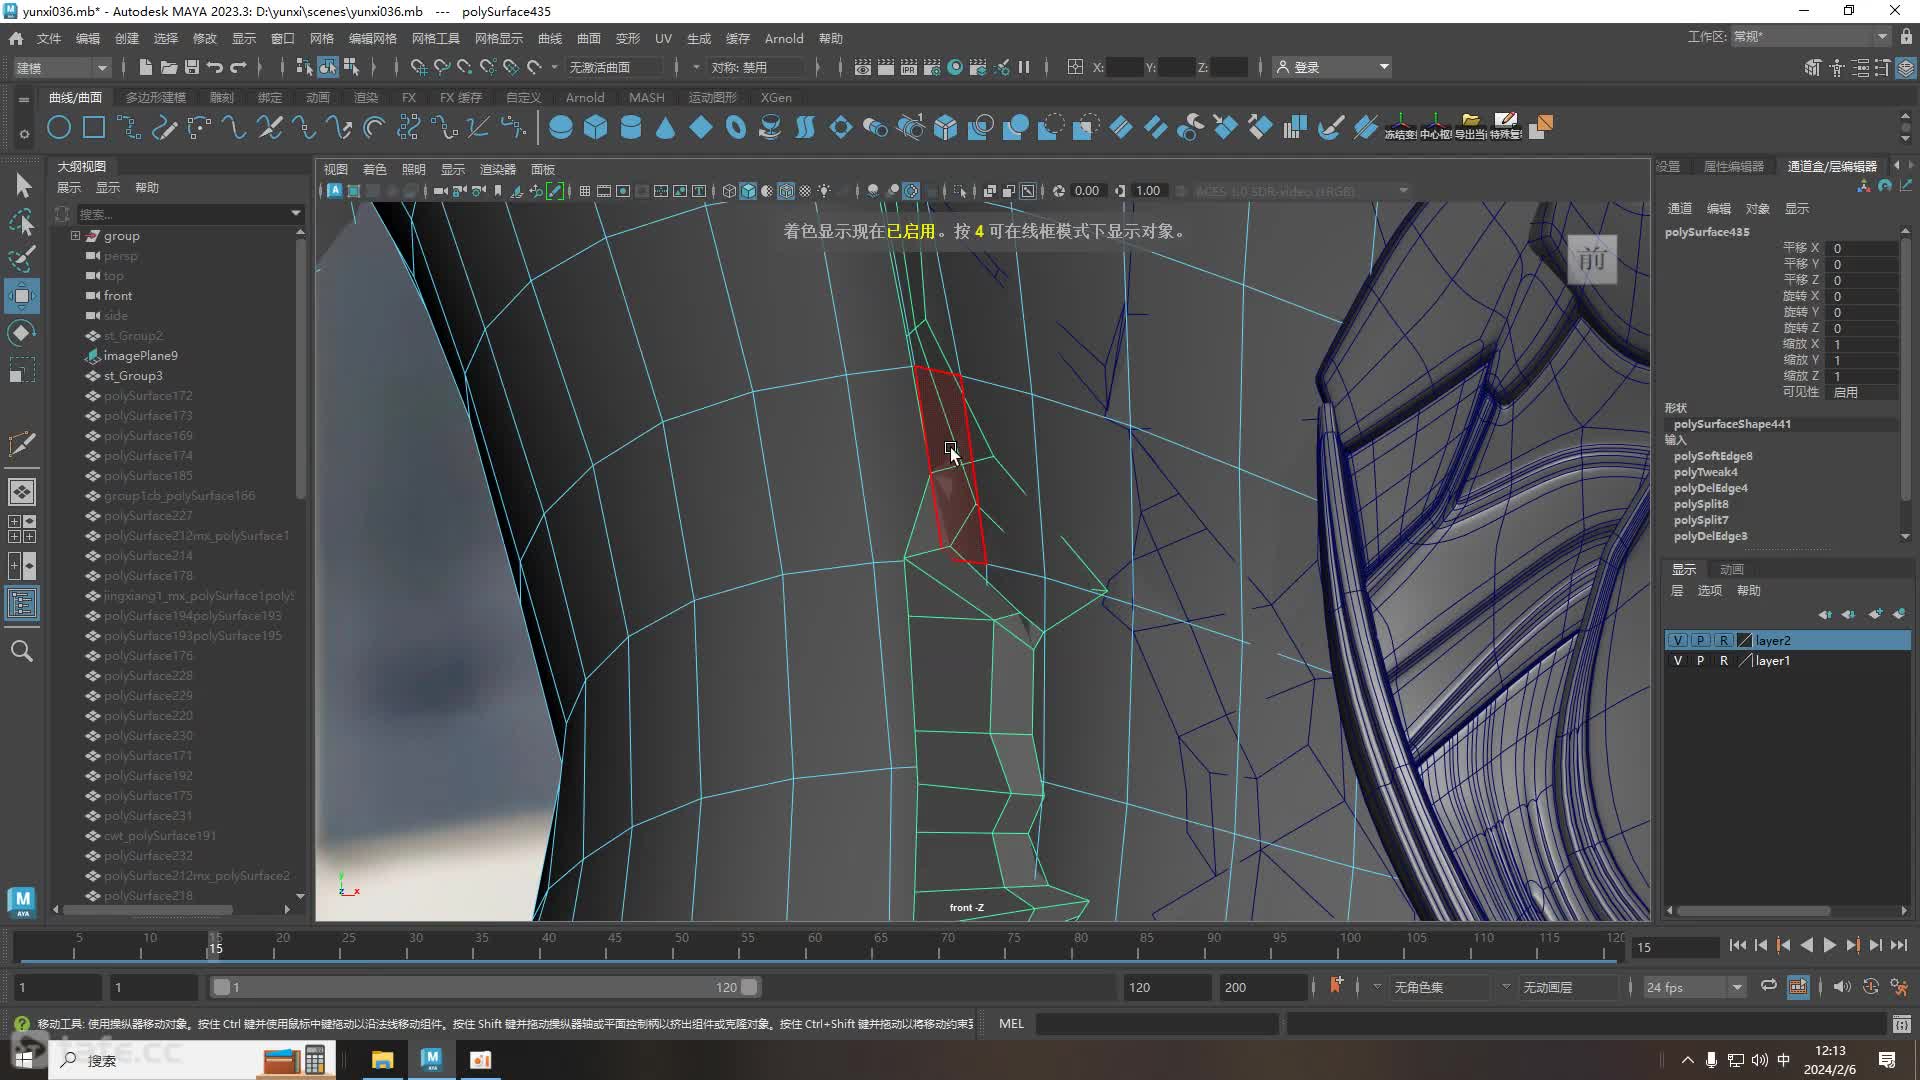Toggle layer2 visibility V box
The image size is (1920, 1080).
[x=1678, y=640]
